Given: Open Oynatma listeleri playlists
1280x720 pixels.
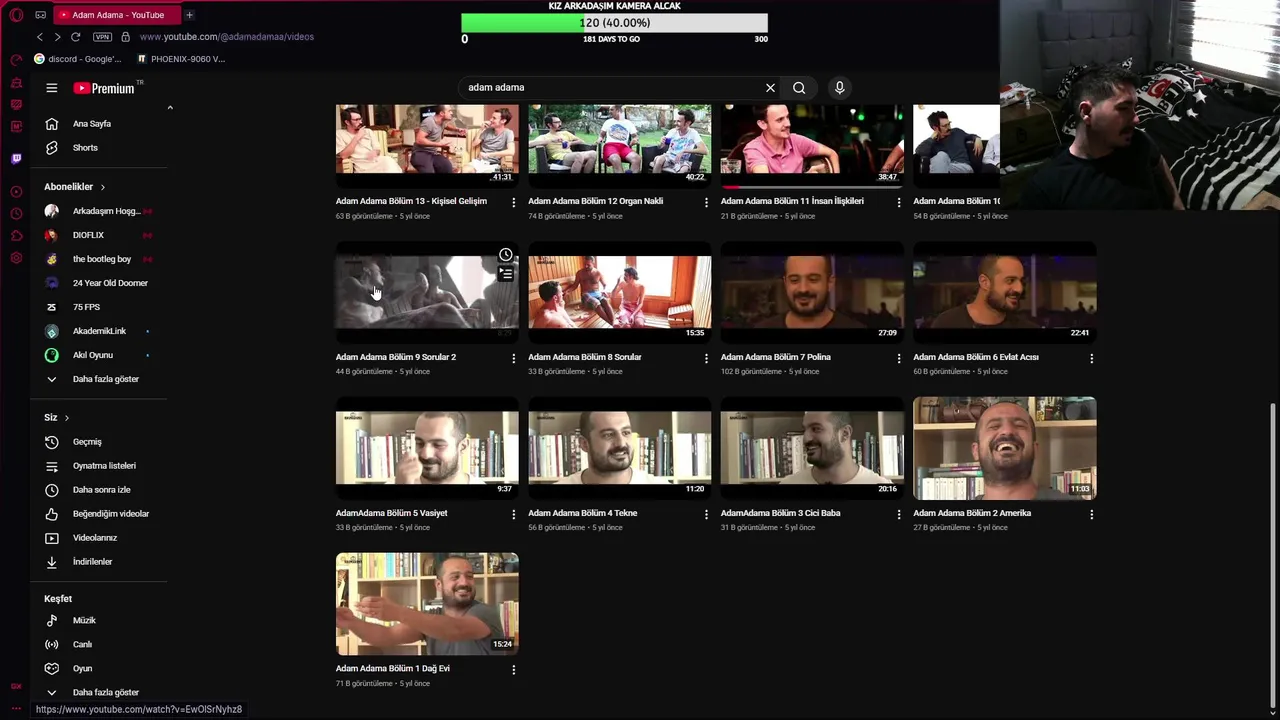Looking at the screenshot, I should click(100, 466).
